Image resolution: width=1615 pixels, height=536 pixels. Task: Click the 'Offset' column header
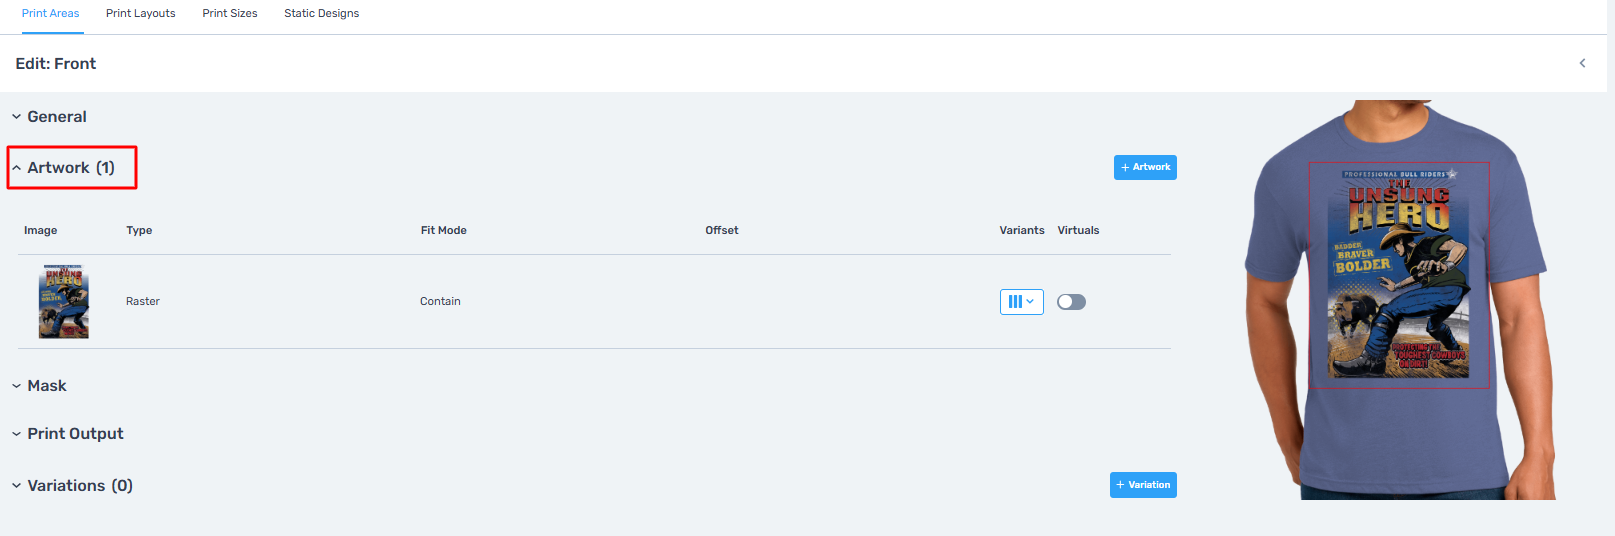point(722,230)
